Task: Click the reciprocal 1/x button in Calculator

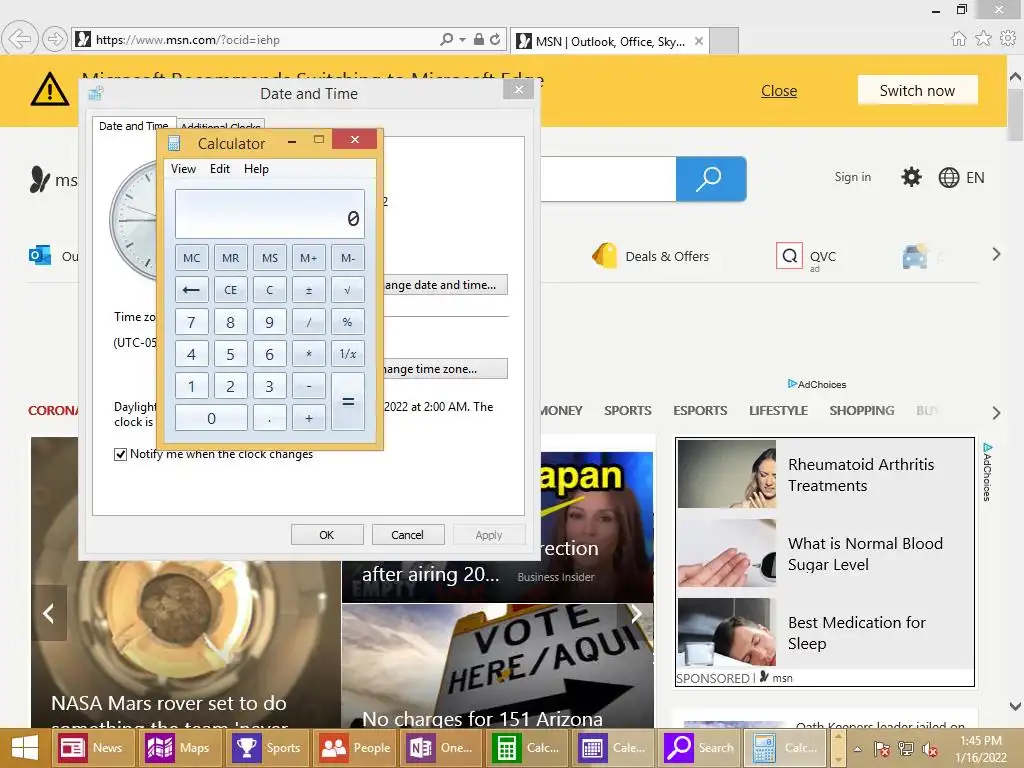Action: click(x=347, y=354)
